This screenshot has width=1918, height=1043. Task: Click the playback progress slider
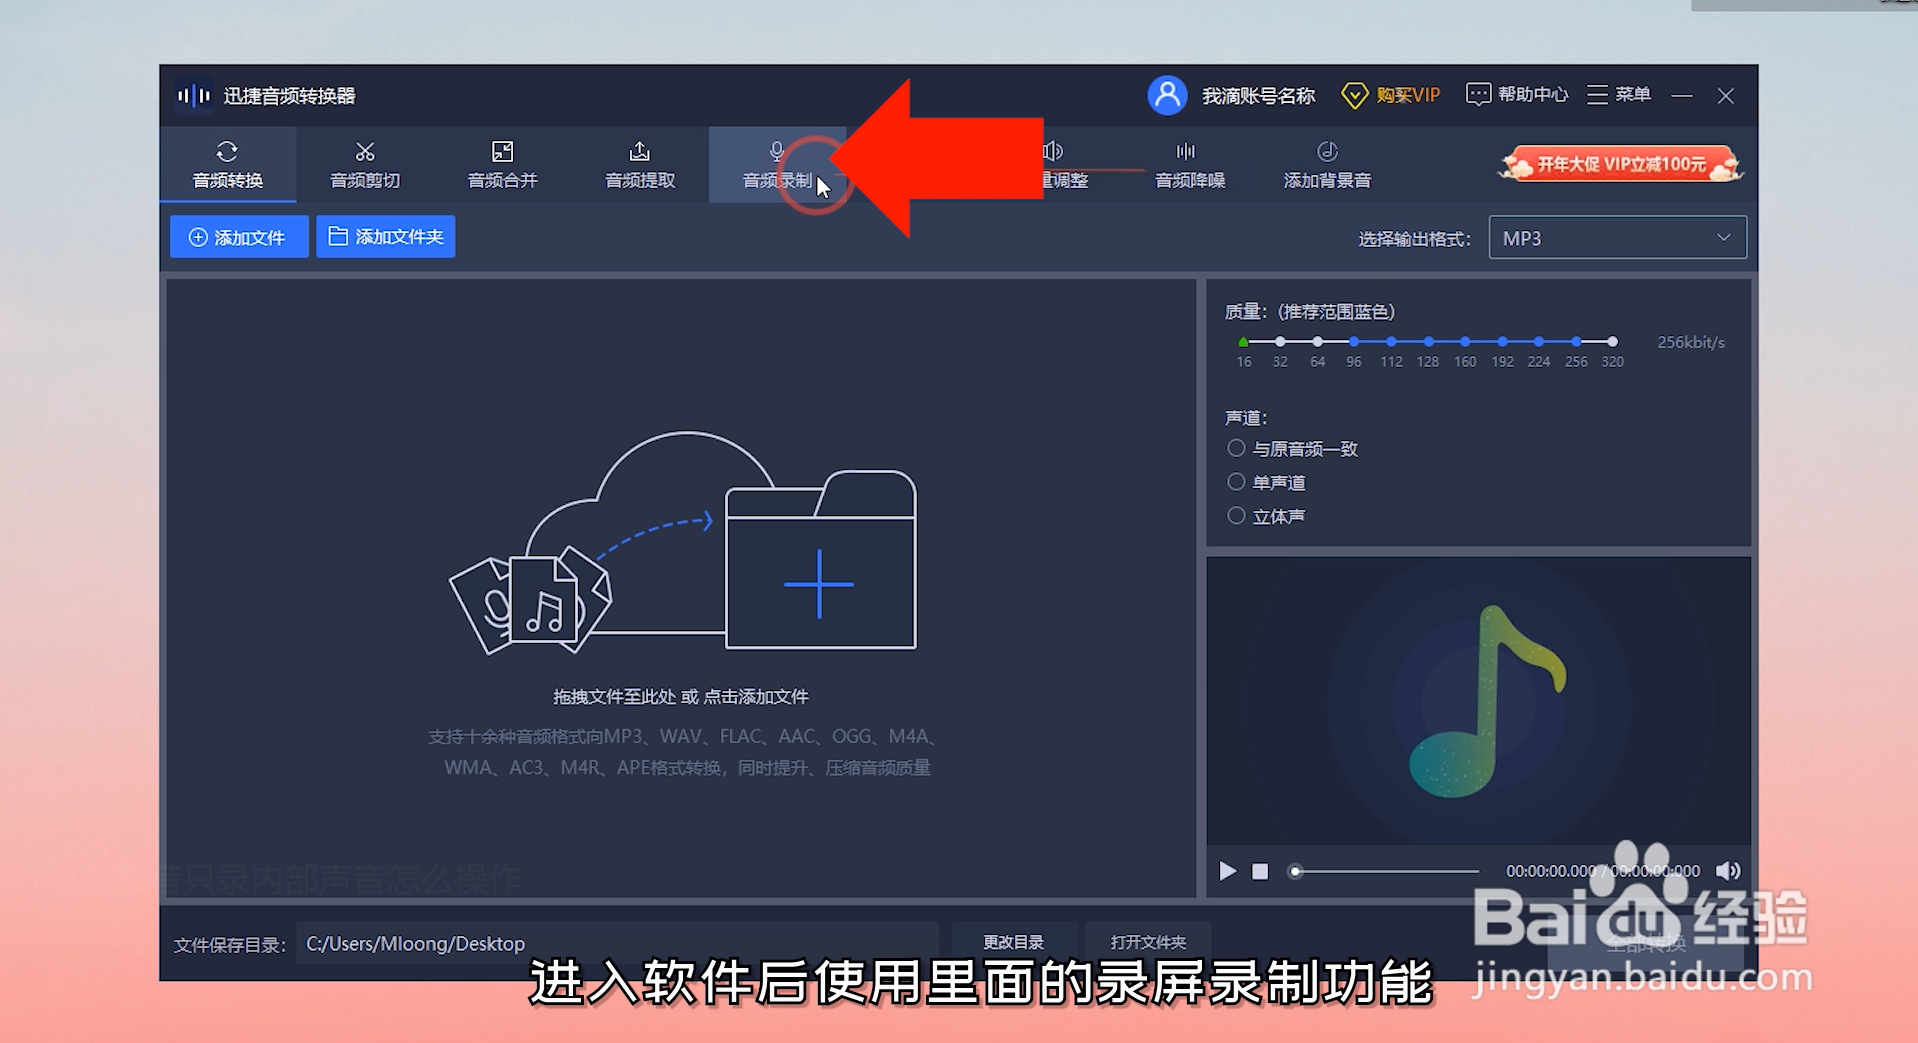pos(1386,871)
